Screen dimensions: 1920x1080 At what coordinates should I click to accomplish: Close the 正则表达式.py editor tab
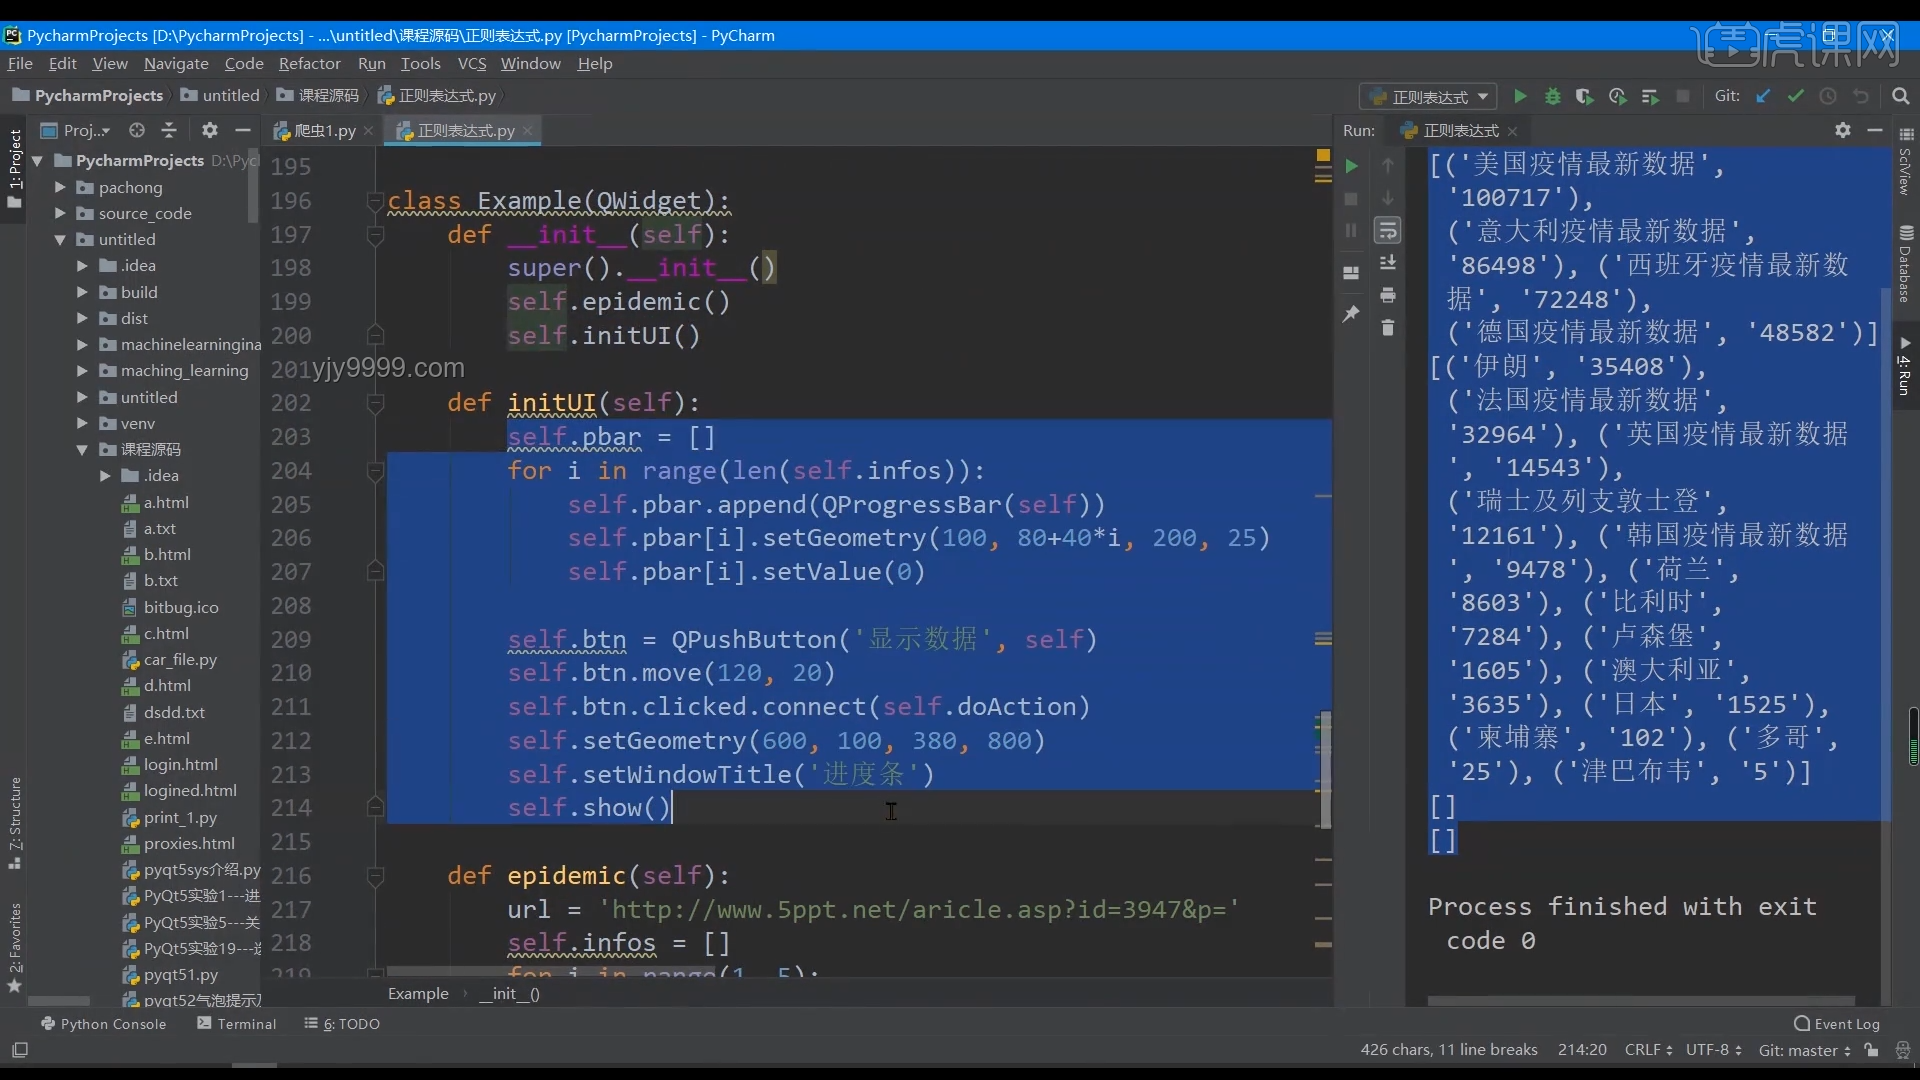[x=527, y=131]
